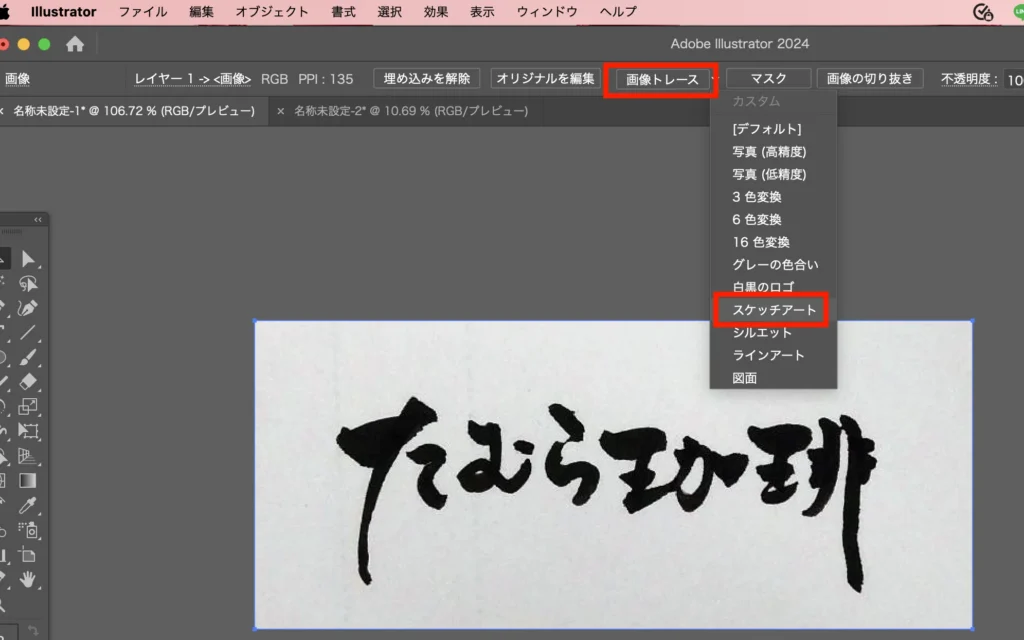This screenshot has width=1024, height=640.
Task: Pick the Paintbrush tool
Action: click(x=28, y=357)
